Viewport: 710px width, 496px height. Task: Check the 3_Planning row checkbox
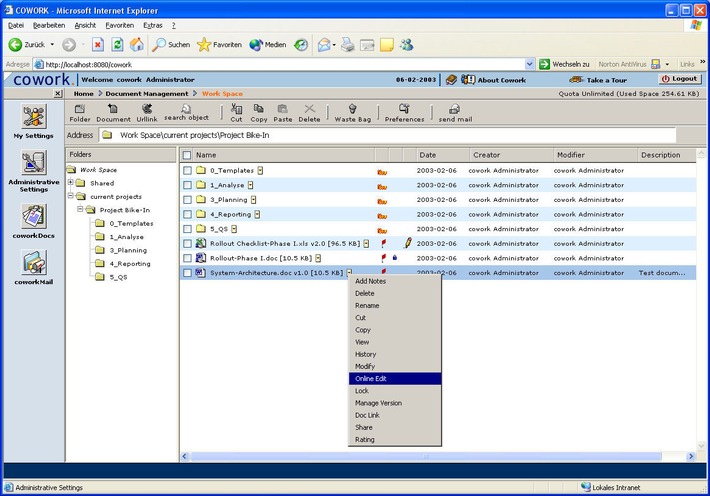[x=187, y=199]
